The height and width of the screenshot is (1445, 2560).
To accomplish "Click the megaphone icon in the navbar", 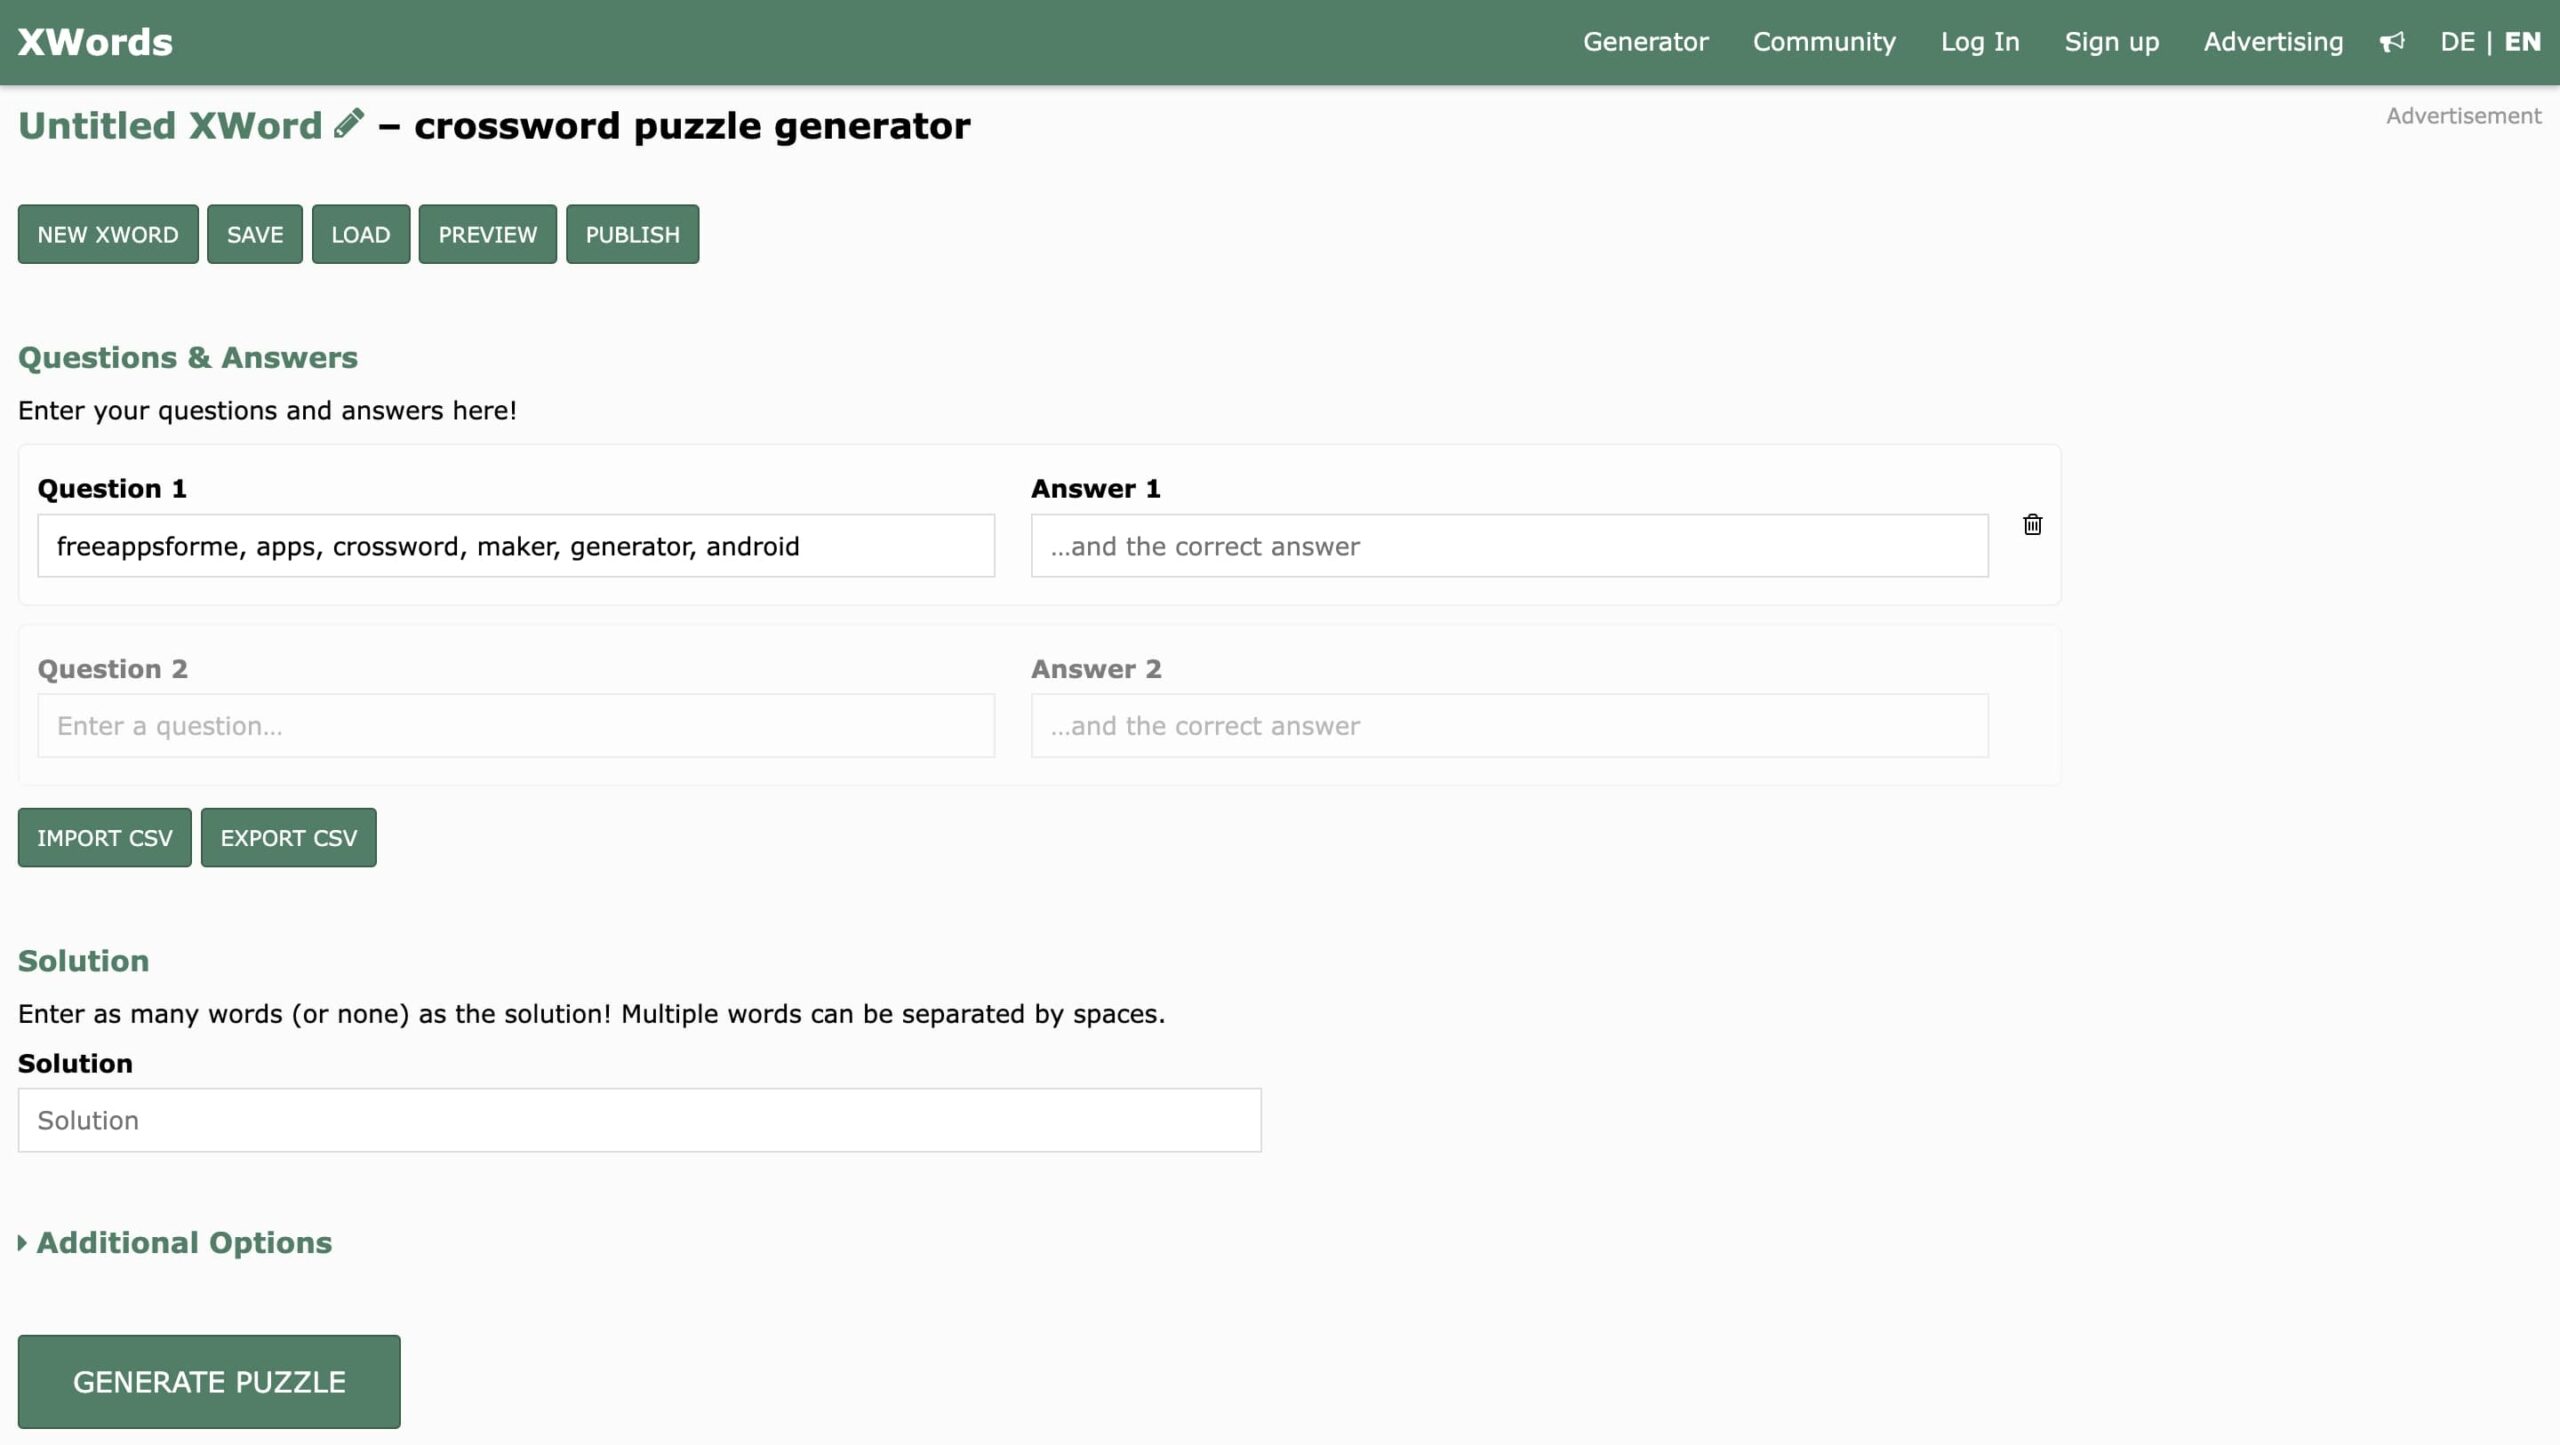I will (2391, 42).
